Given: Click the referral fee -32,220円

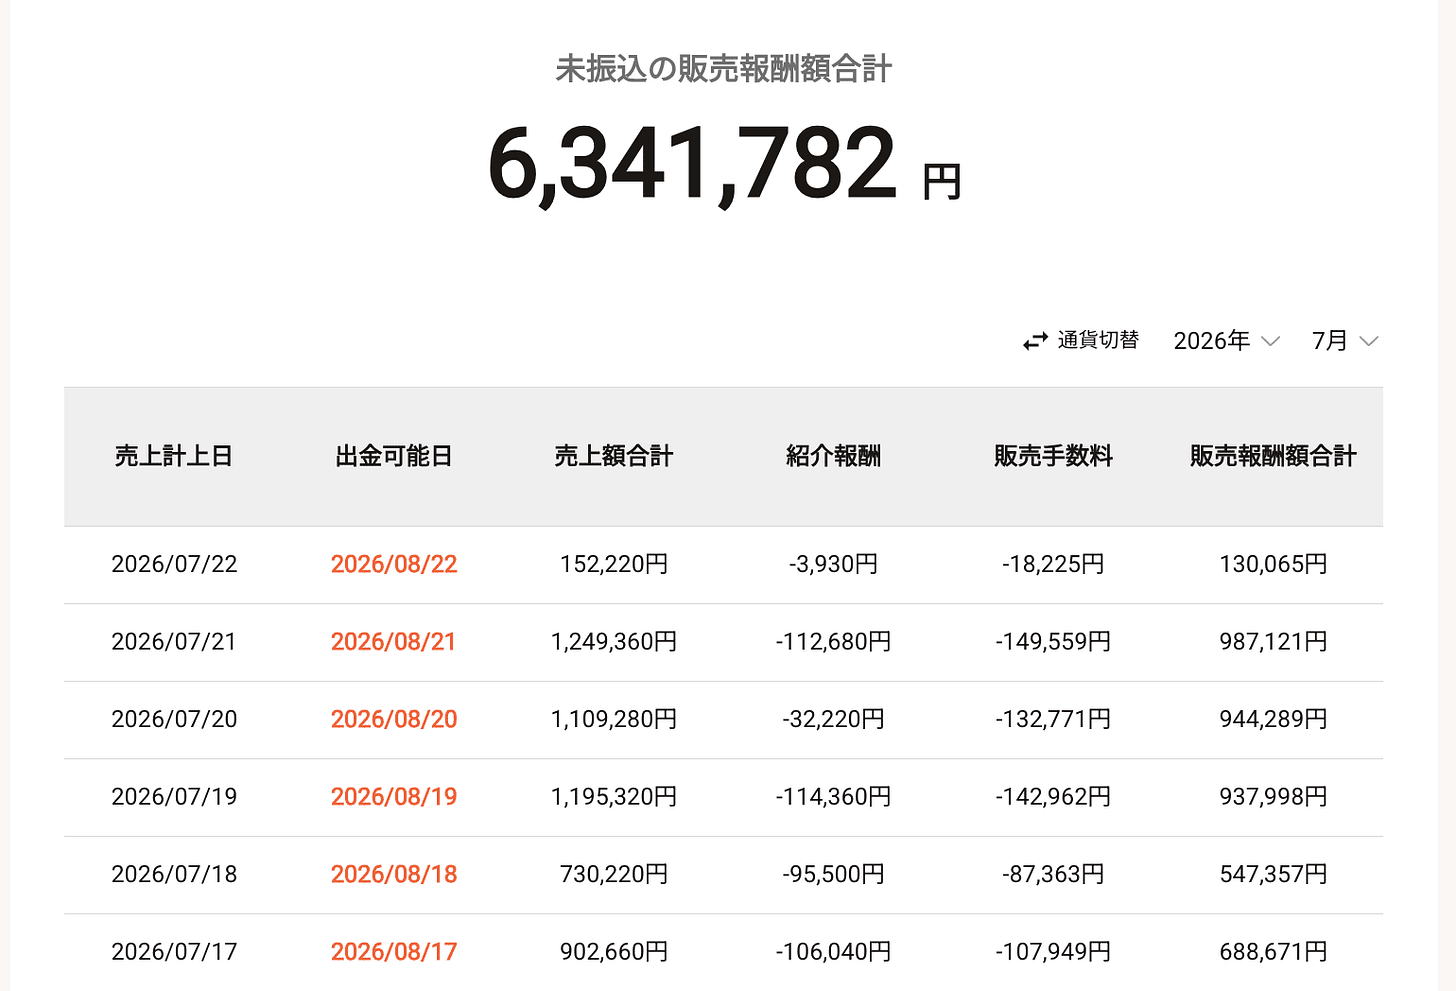Looking at the screenshot, I should point(834,719).
